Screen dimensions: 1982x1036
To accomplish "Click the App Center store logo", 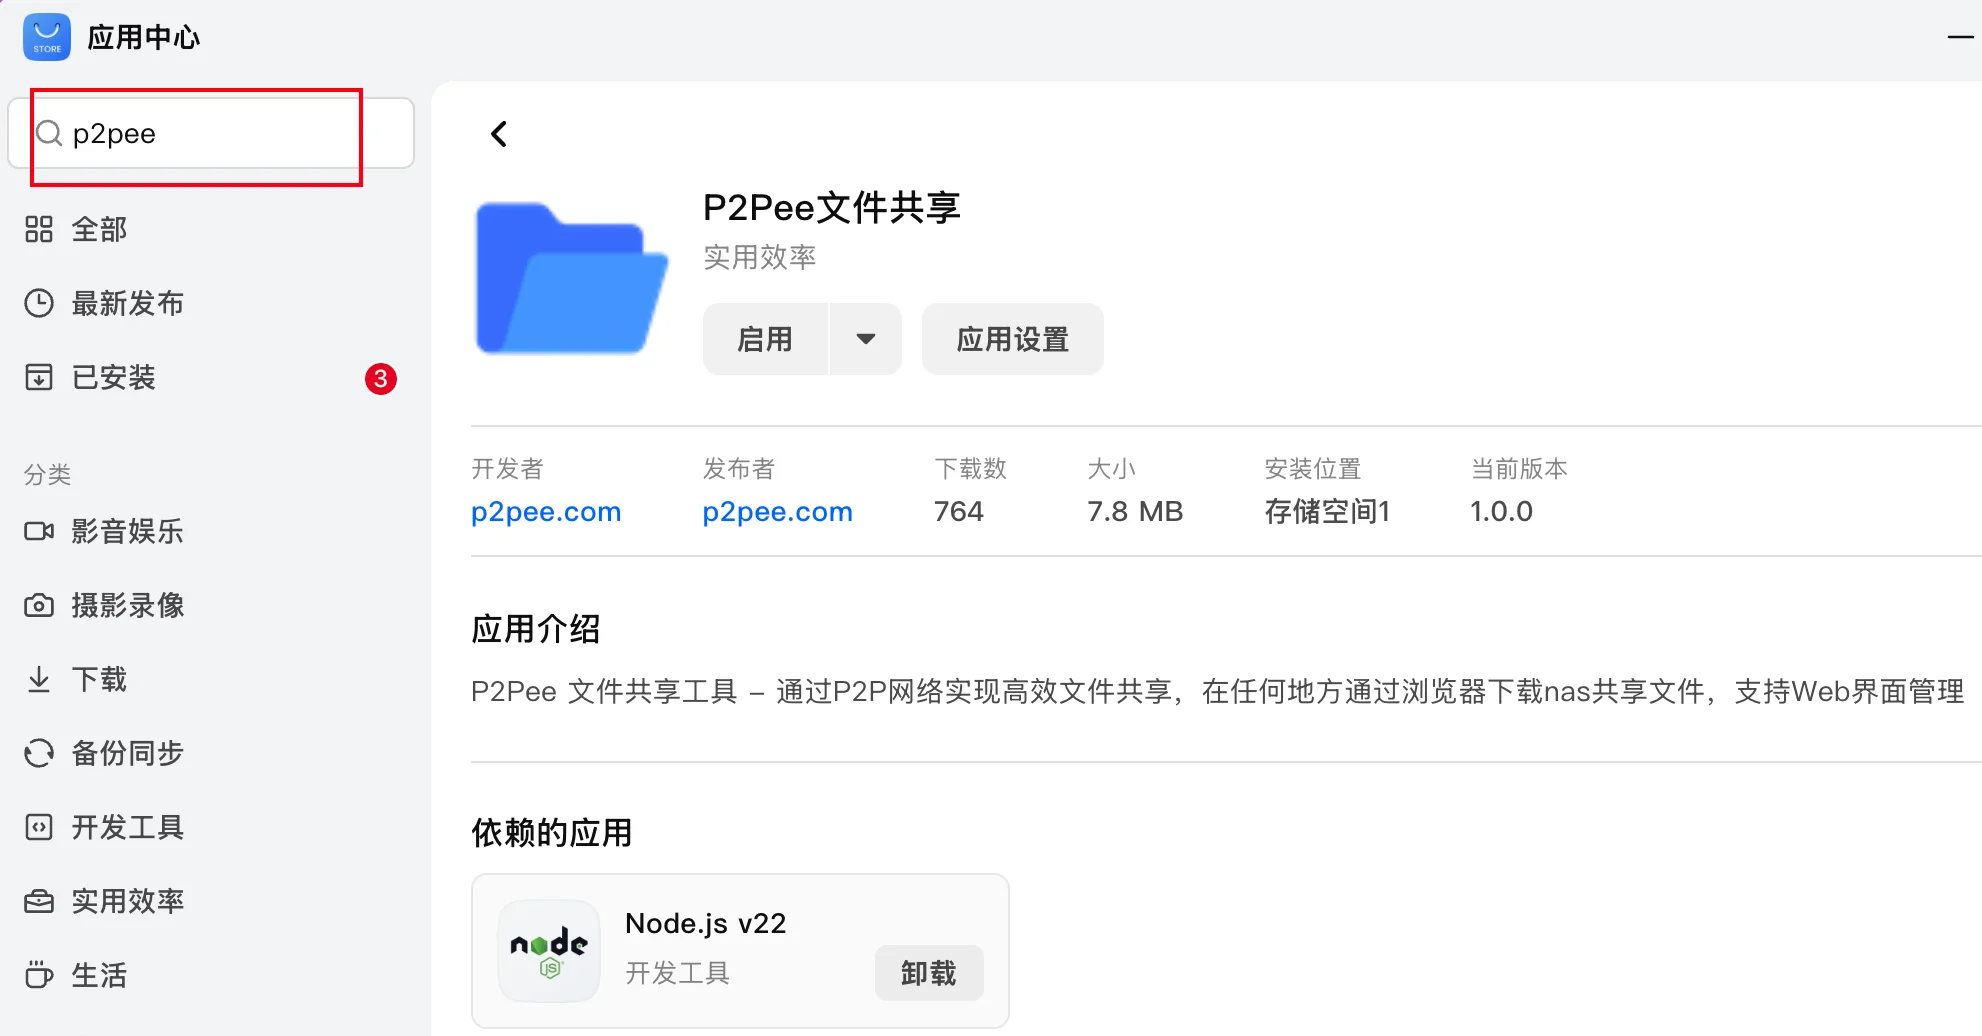I will 47,37.
